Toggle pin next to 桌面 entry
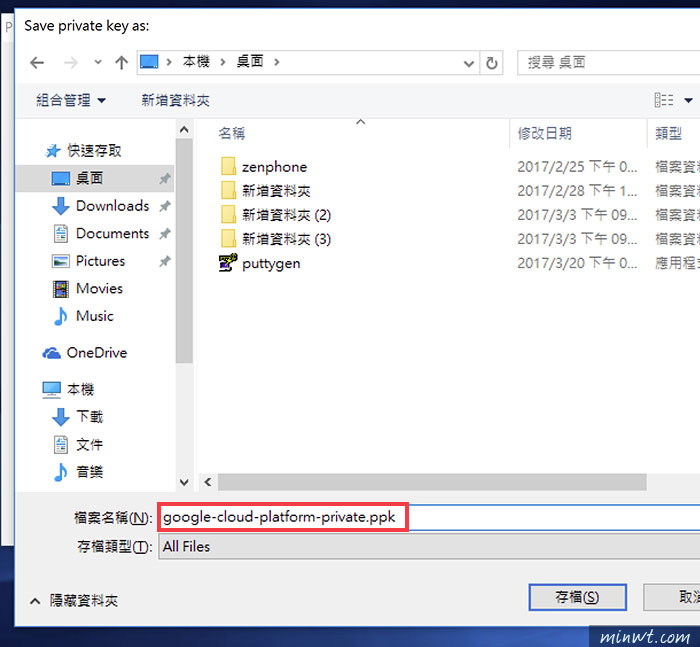Screen dimensions: 700x647 coord(165,179)
